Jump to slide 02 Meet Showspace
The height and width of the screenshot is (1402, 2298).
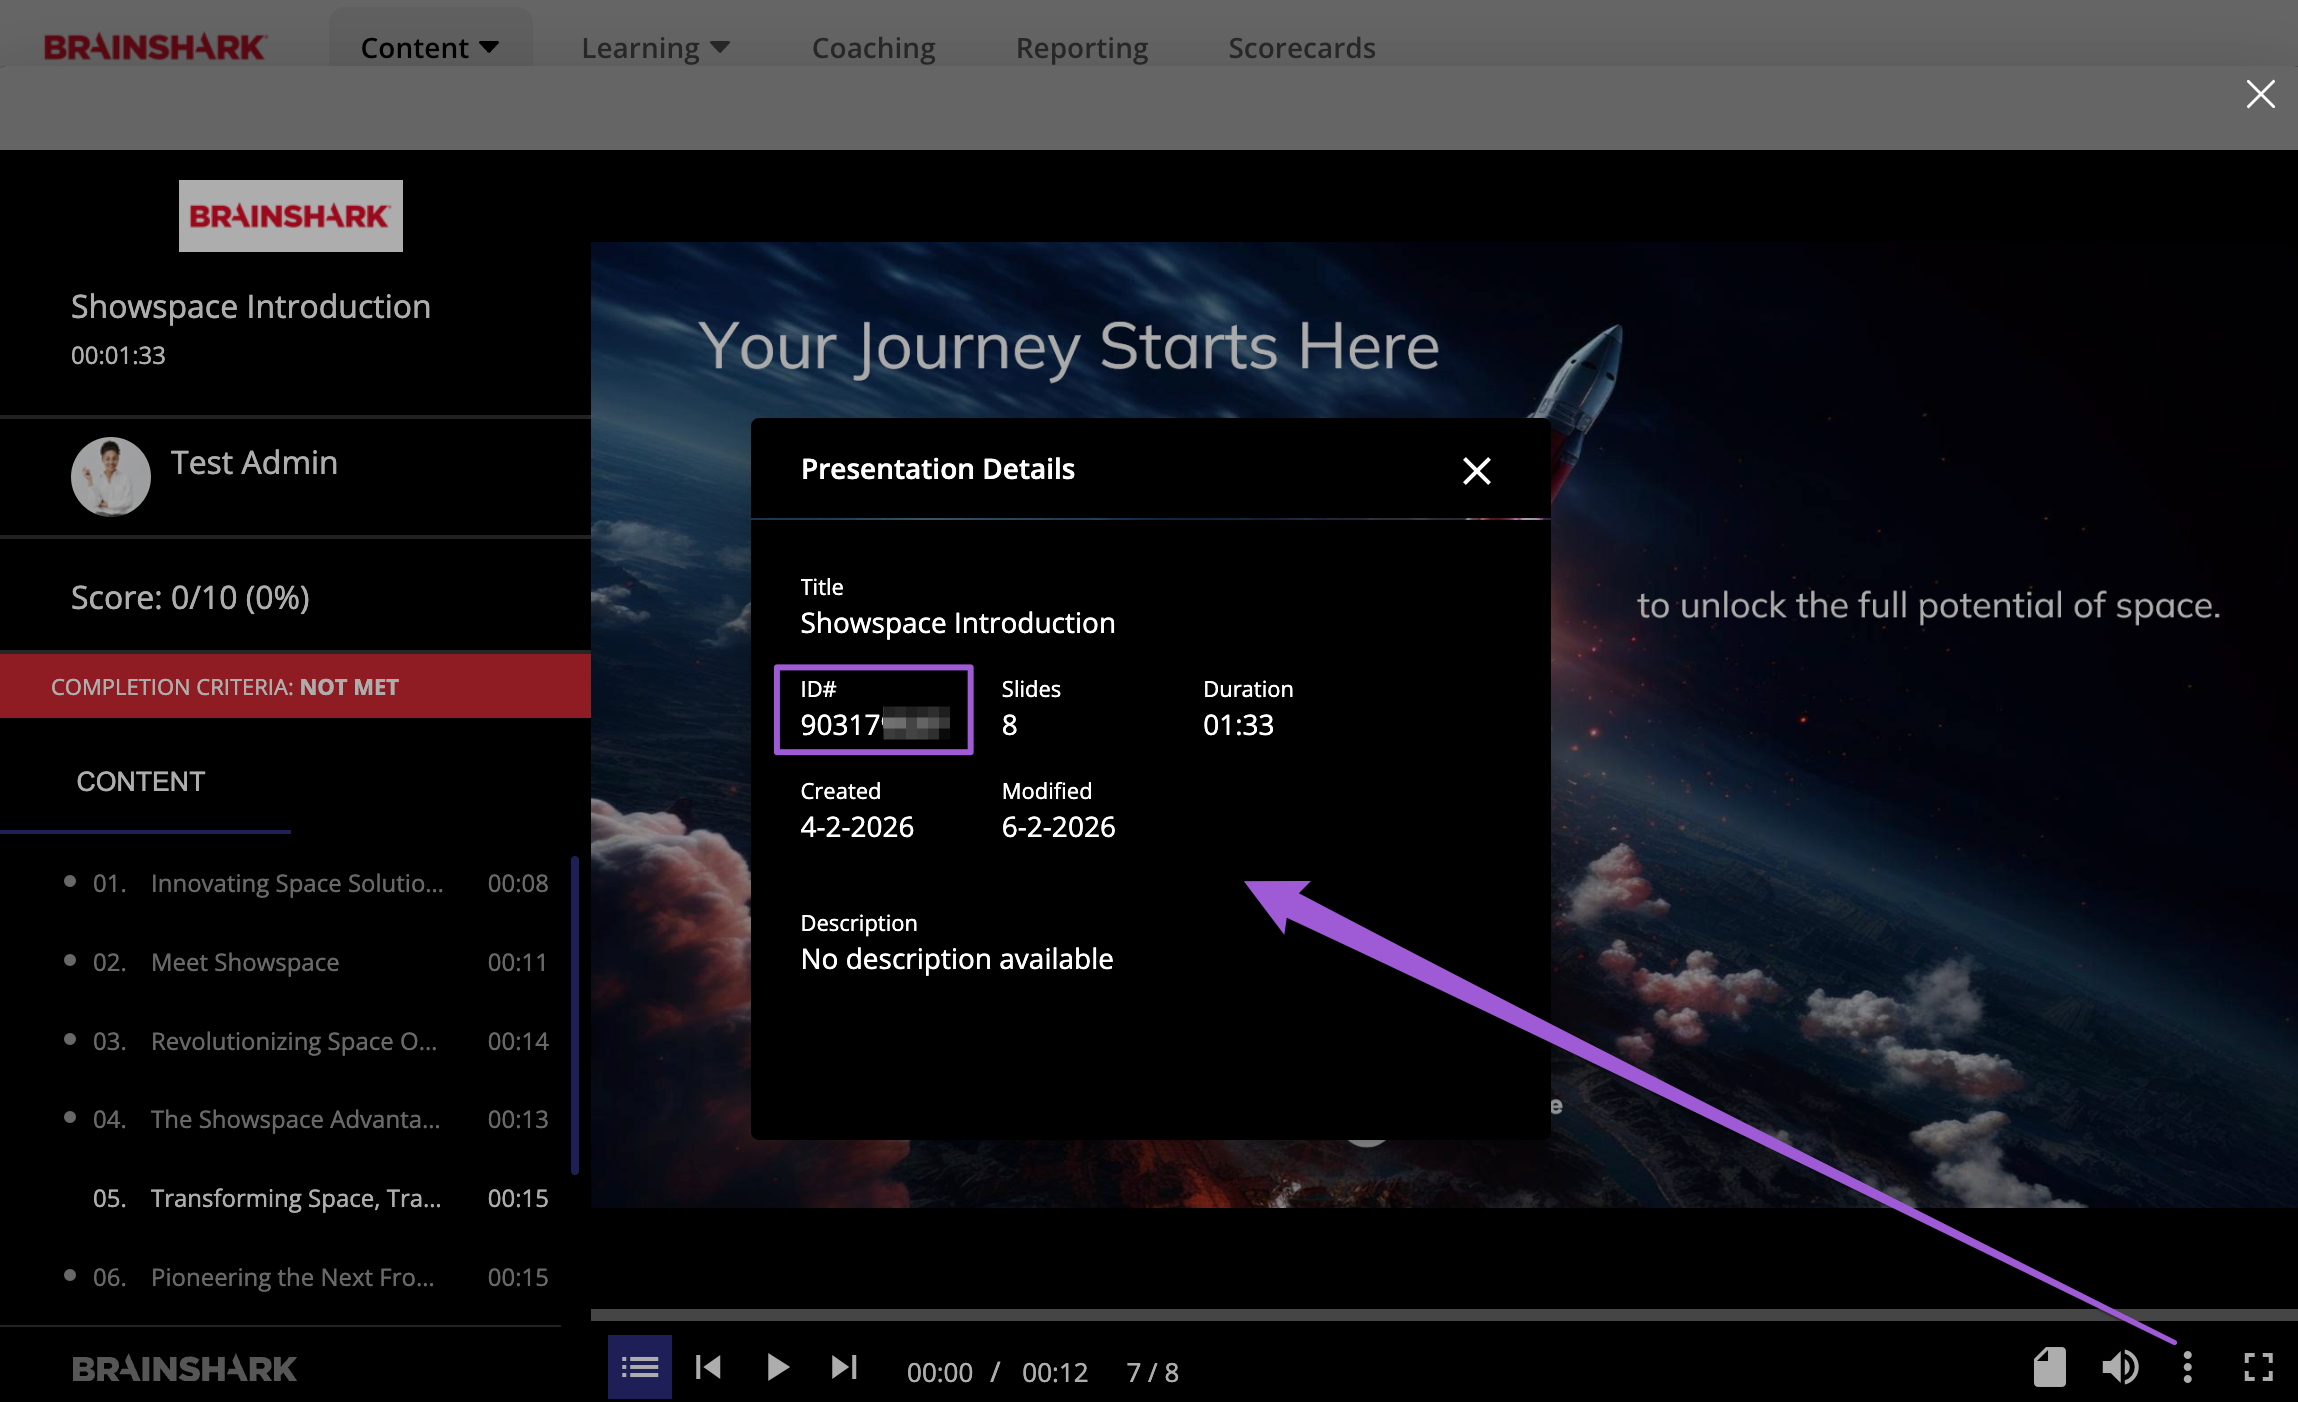305,962
